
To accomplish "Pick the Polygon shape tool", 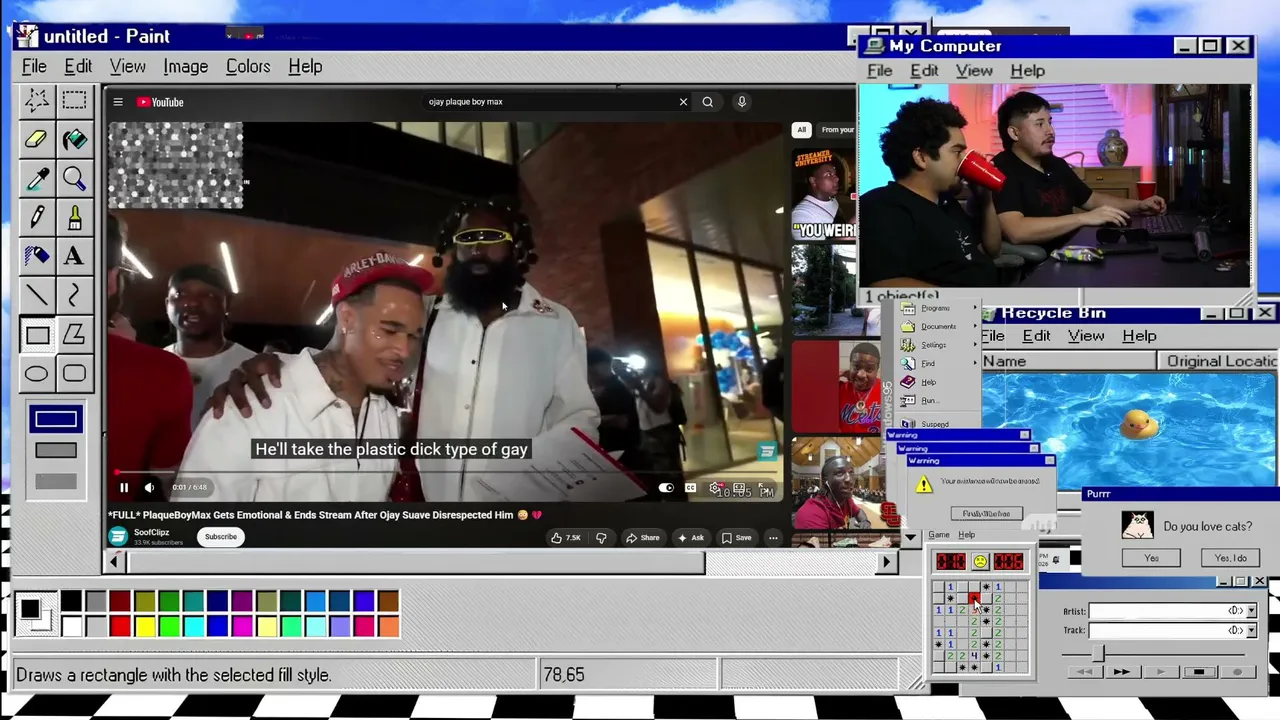I will click(x=74, y=335).
